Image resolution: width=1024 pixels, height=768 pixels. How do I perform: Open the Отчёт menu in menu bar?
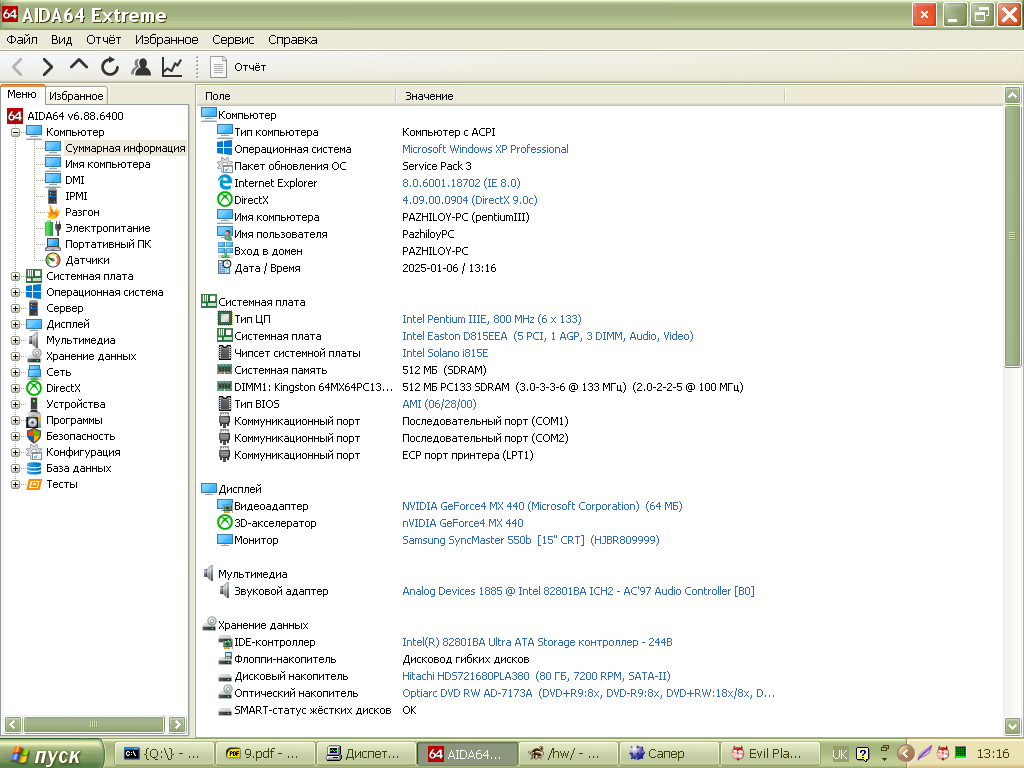click(104, 40)
